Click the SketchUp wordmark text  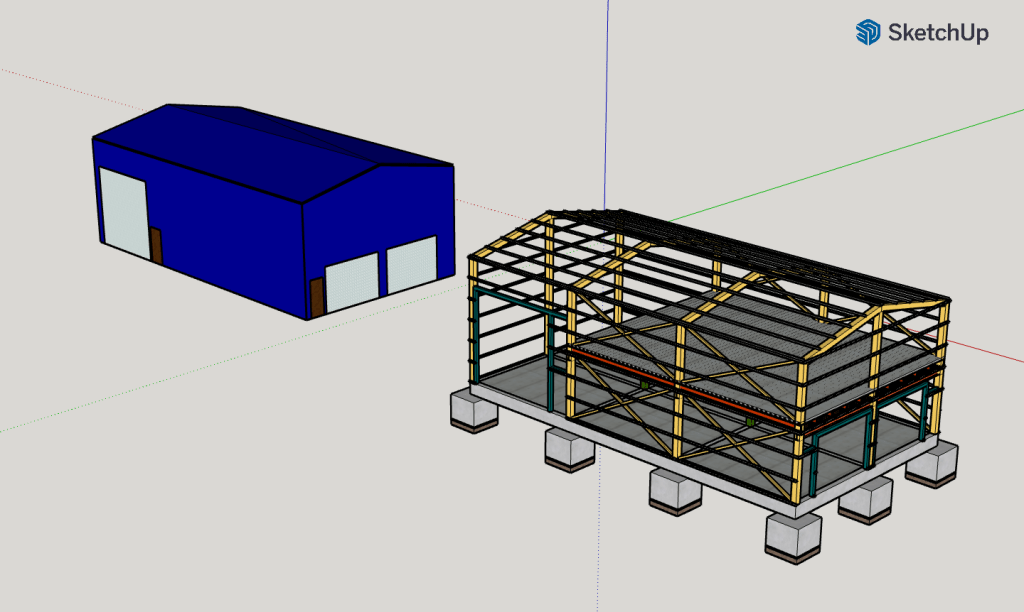click(938, 33)
